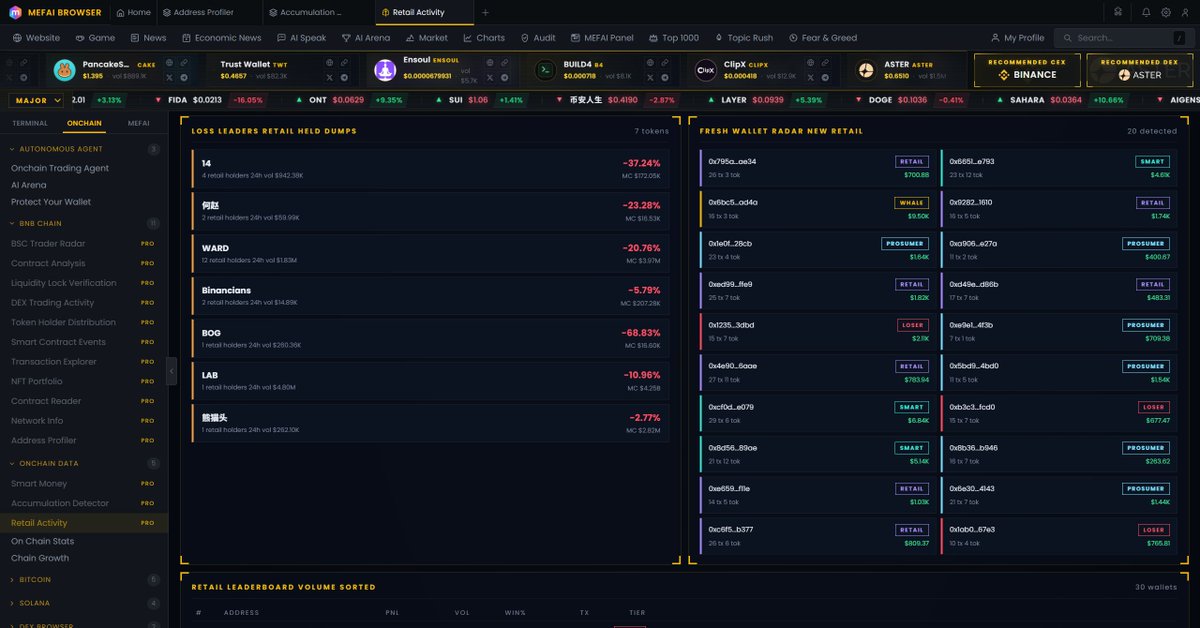Open the LOSER wallet 0x1235...3dbd

817,331
